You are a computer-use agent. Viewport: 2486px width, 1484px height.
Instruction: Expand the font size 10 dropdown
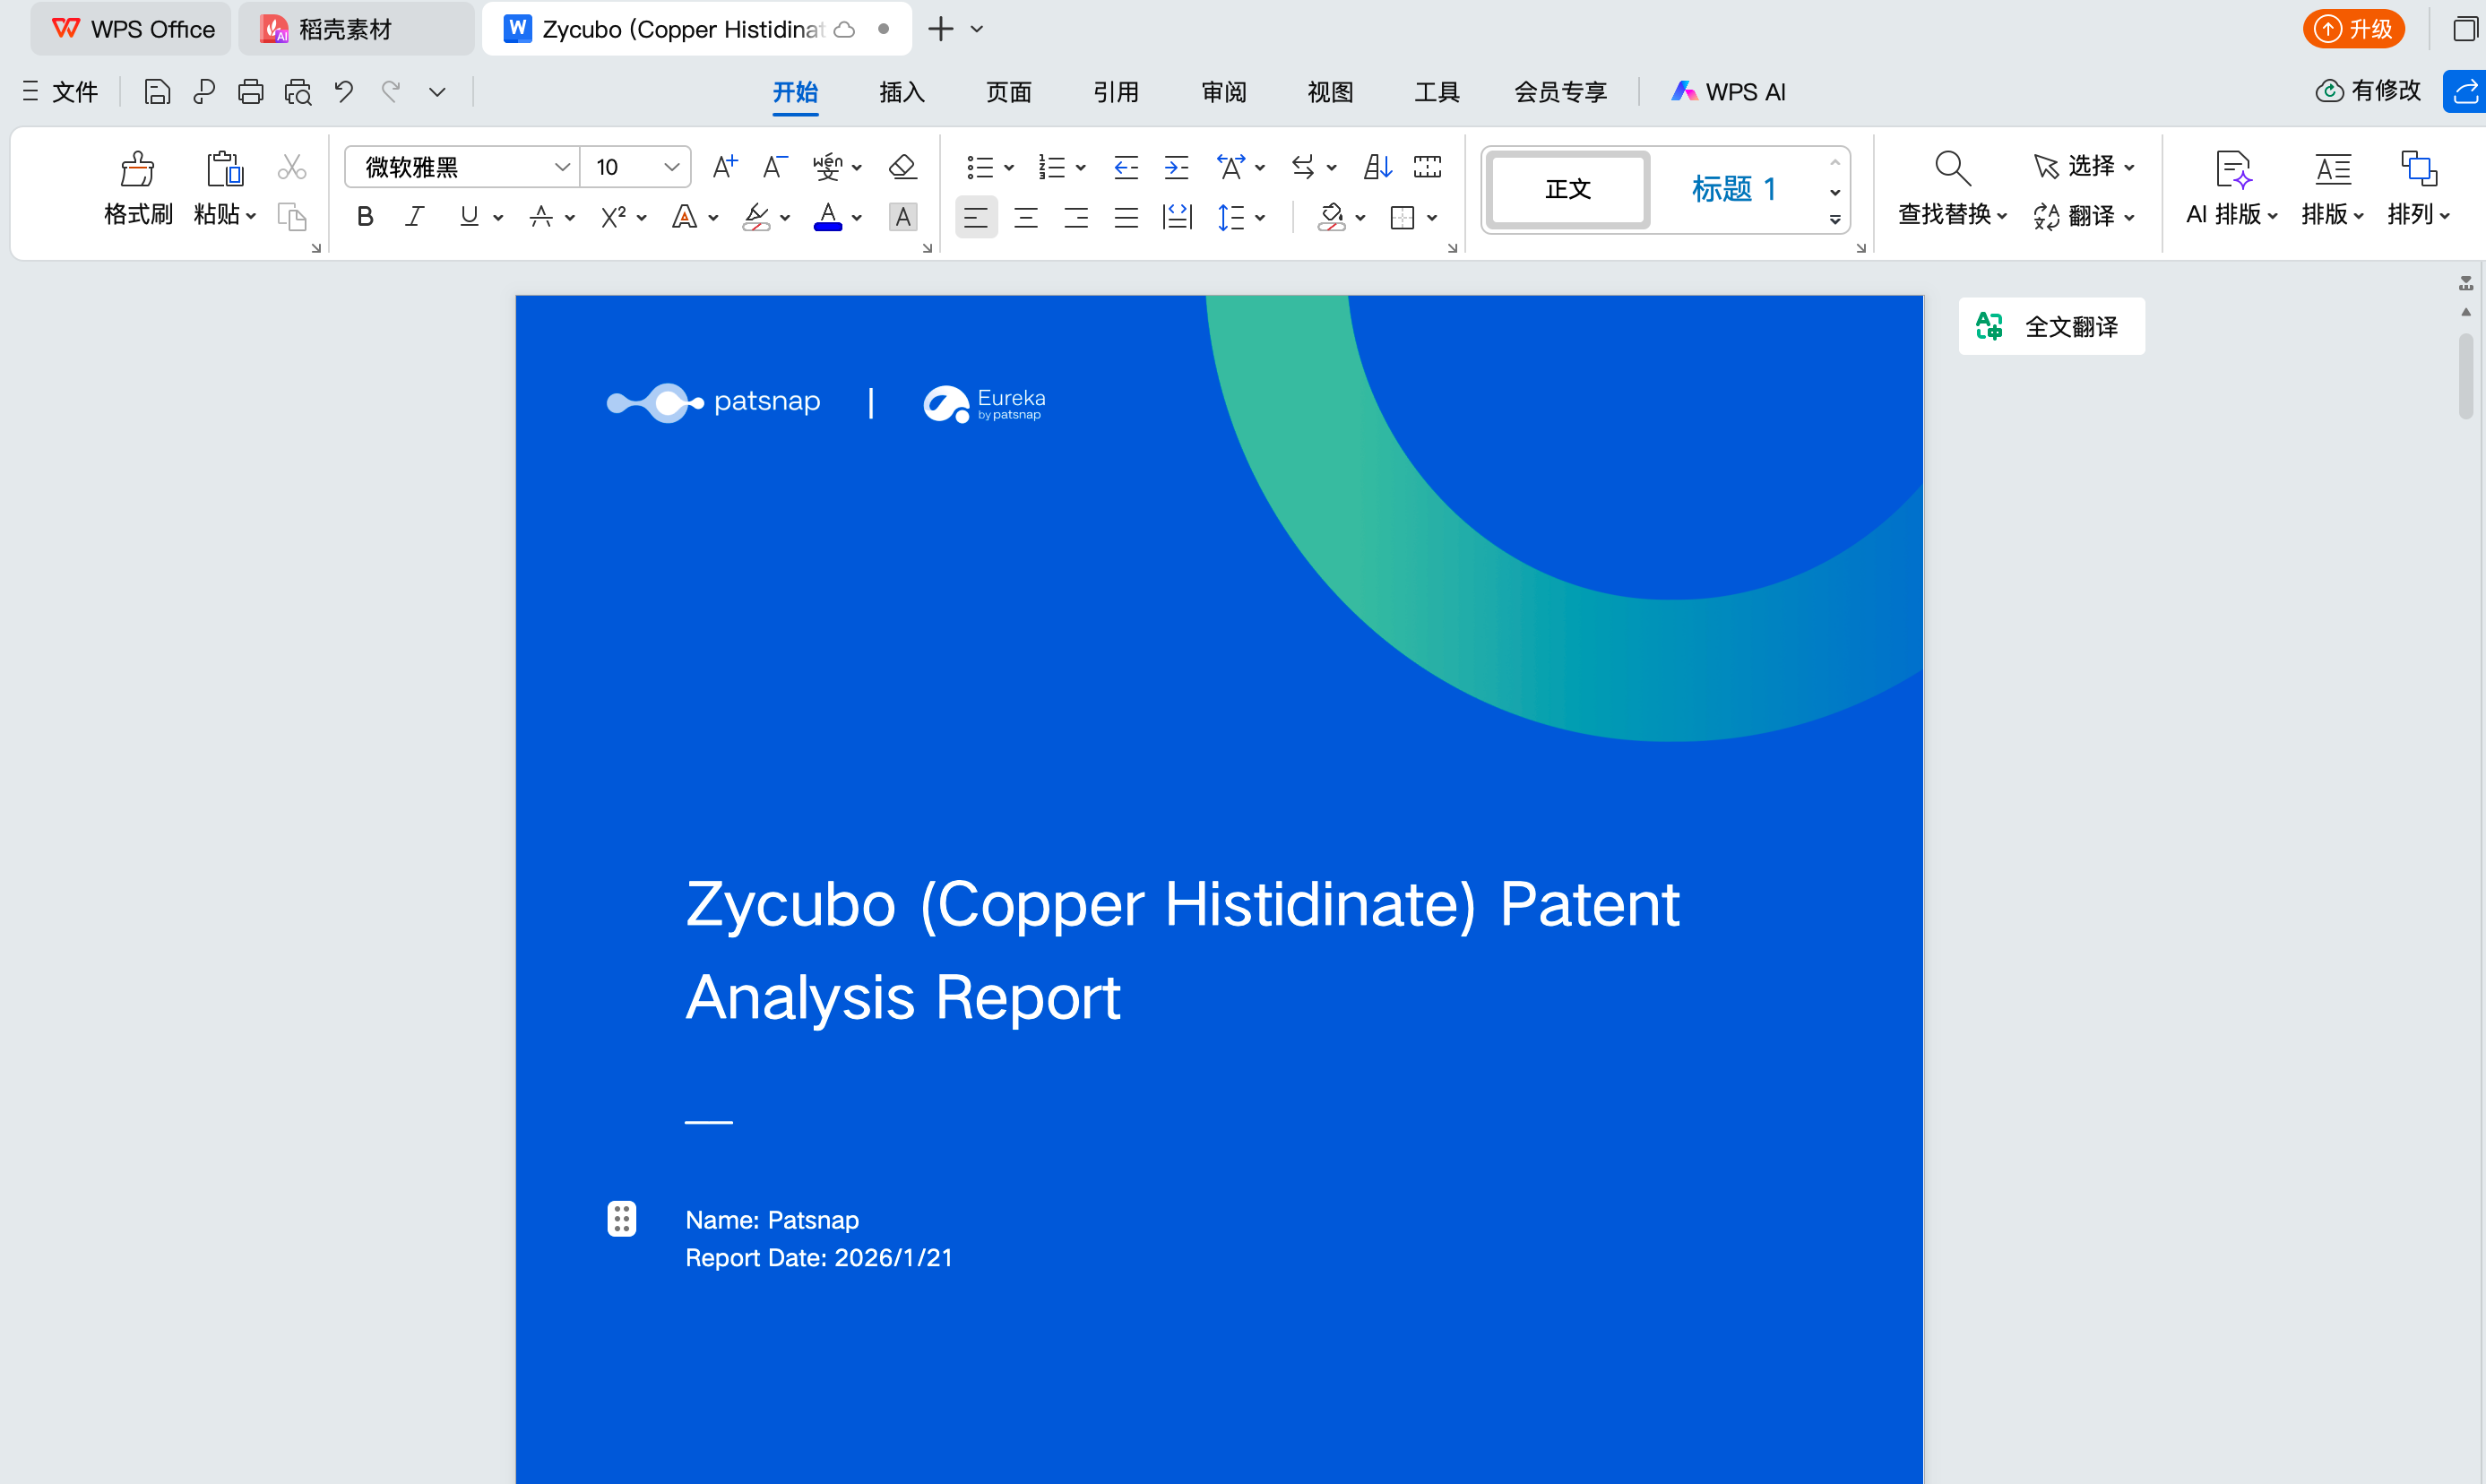pos(671,167)
